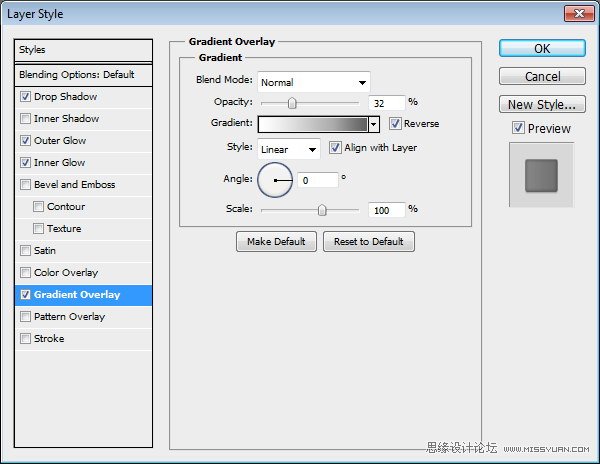Click the New Style button

(x=542, y=104)
